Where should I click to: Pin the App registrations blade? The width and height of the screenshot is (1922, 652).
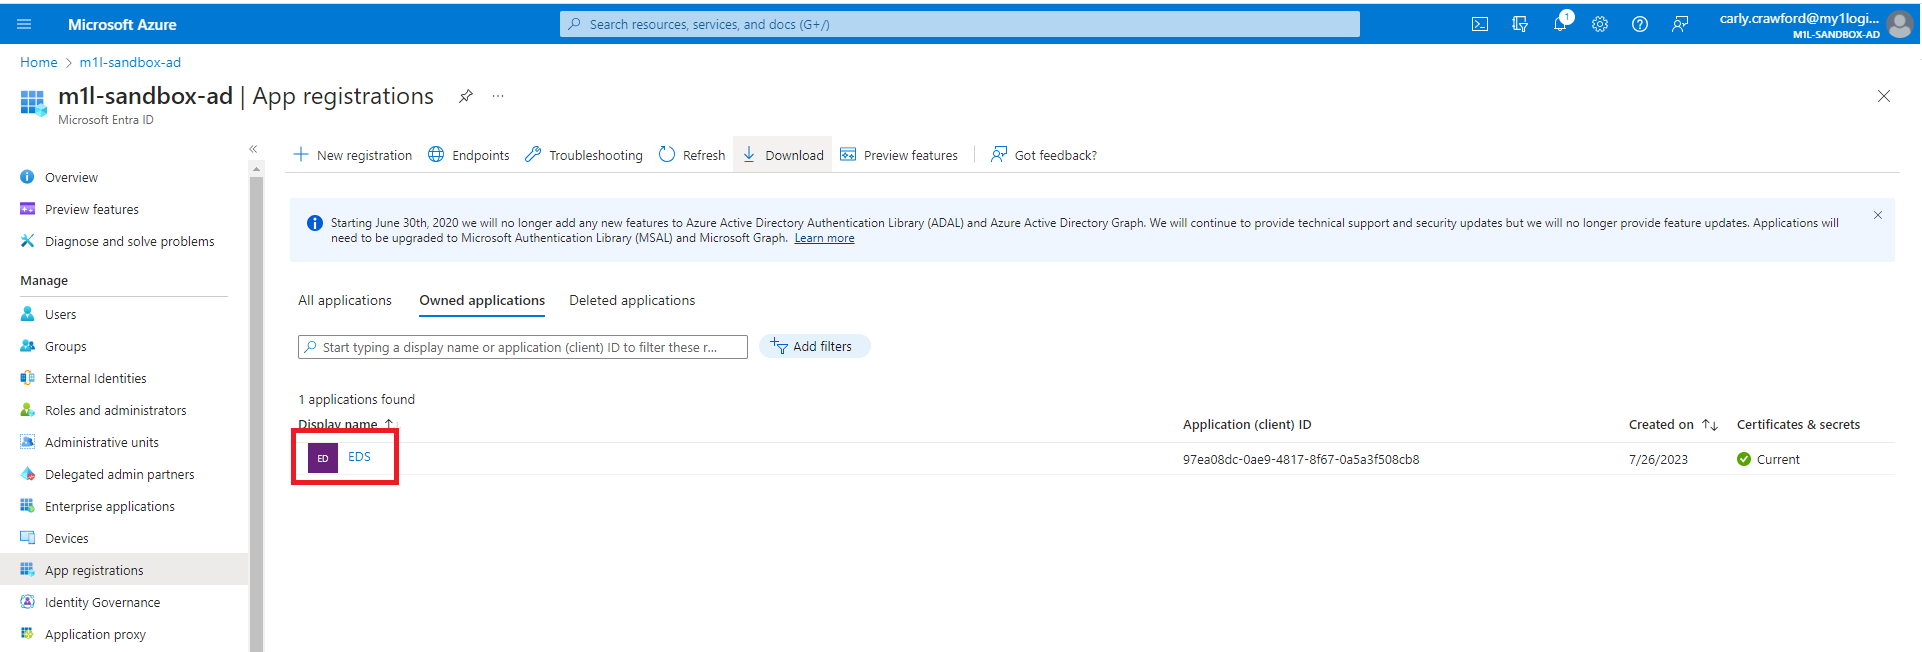point(465,96)
